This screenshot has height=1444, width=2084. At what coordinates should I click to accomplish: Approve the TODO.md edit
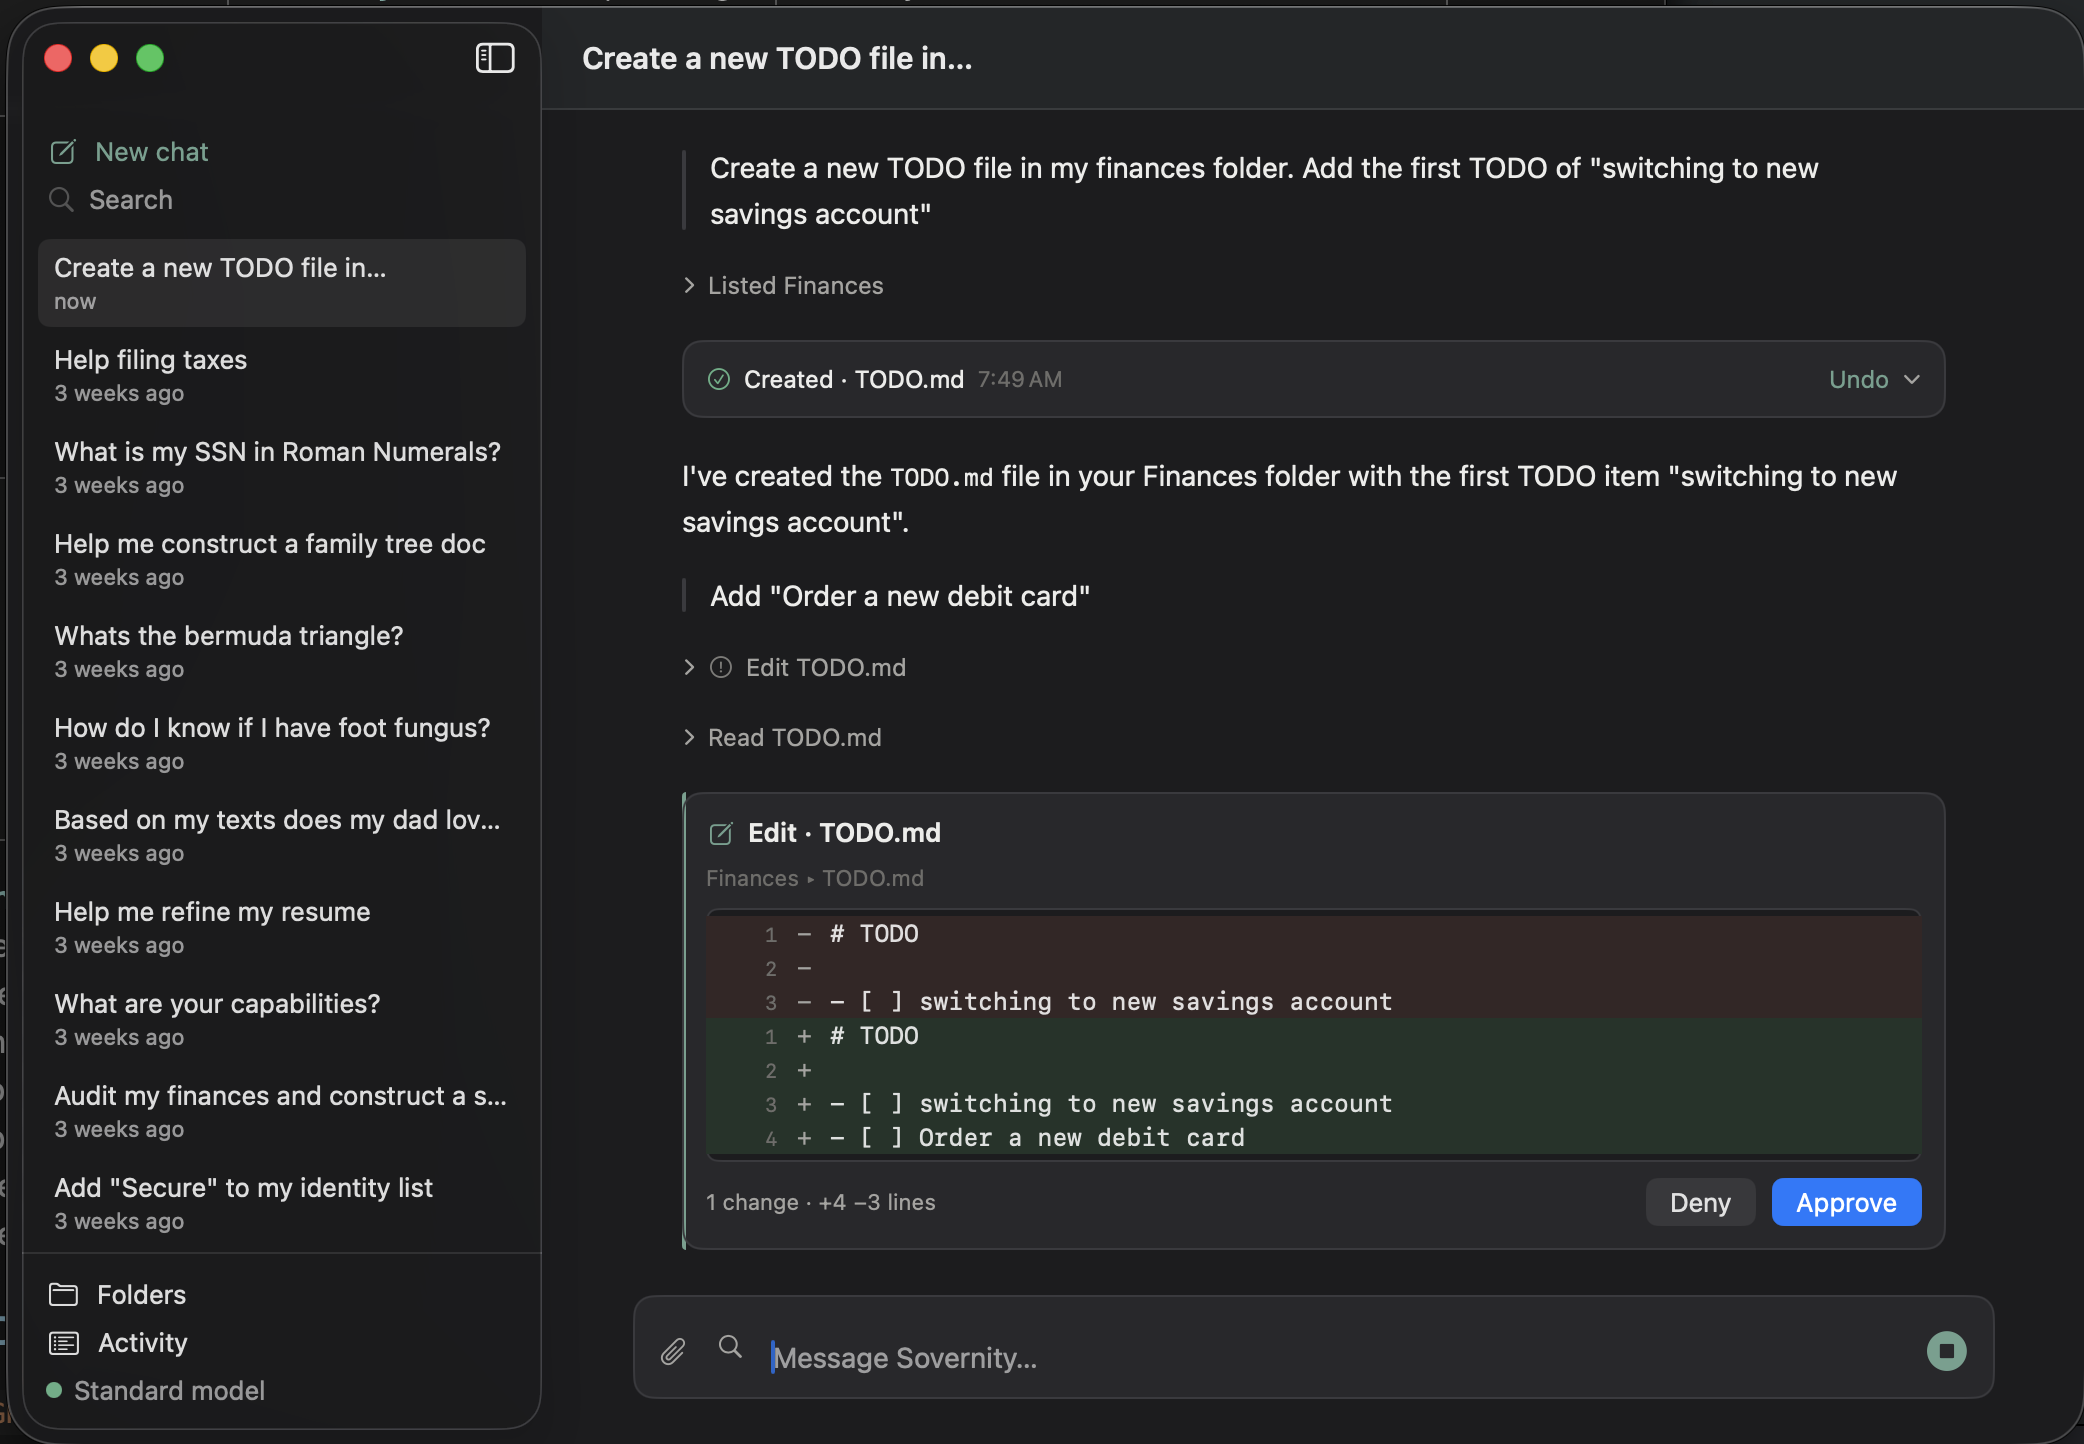(1846, 1202)
